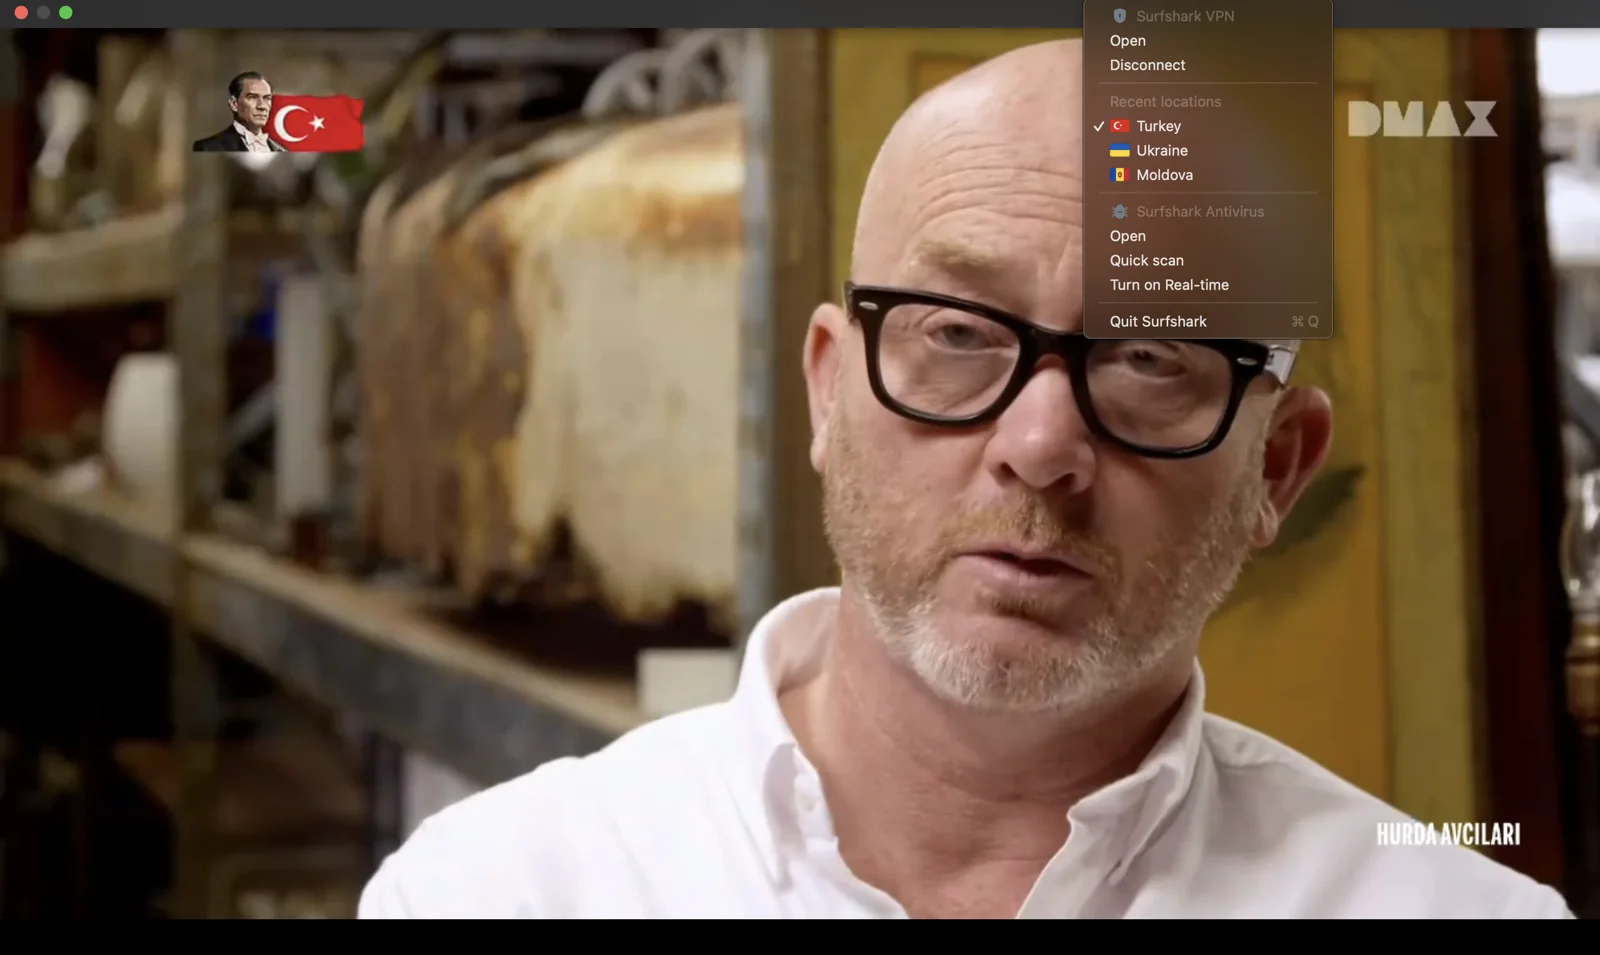
Task: Run an antivirus Quick scan
Action: coord(1146,260)
